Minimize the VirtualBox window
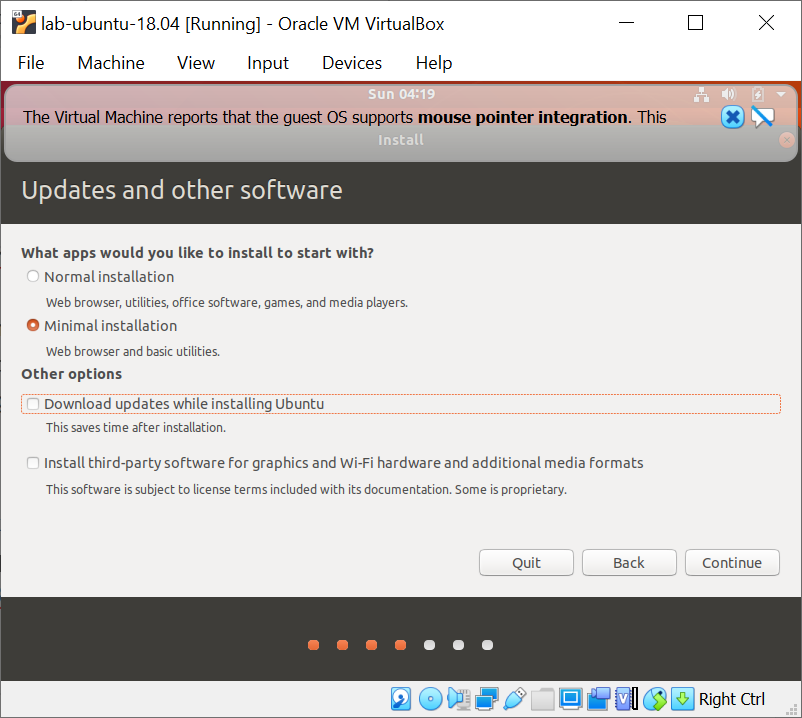 point(627,23)
